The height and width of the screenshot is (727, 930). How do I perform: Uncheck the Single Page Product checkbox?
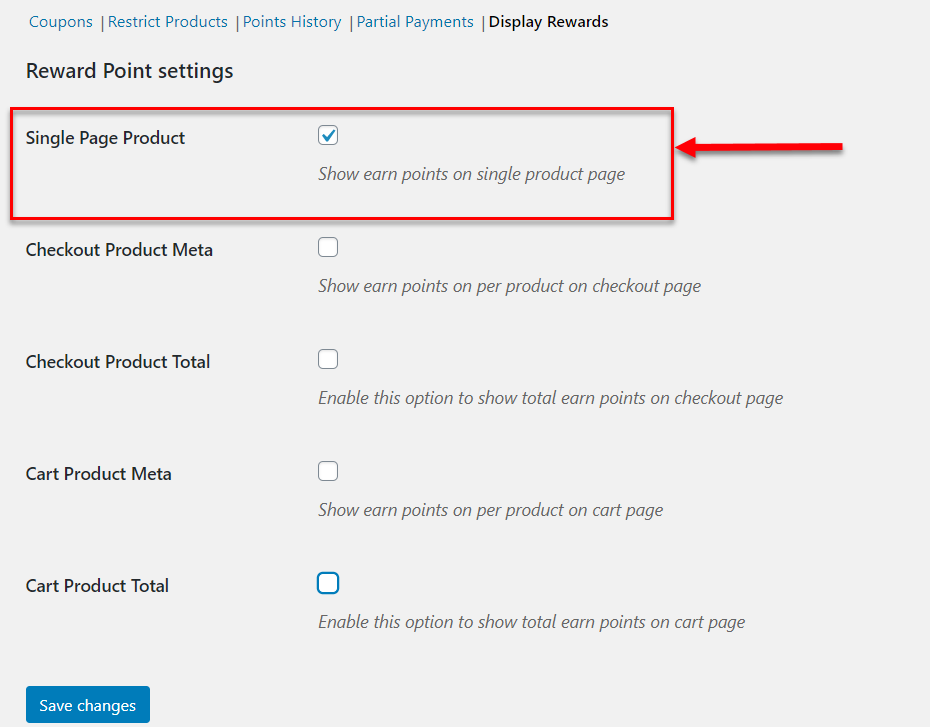click(x=328, y=135)
